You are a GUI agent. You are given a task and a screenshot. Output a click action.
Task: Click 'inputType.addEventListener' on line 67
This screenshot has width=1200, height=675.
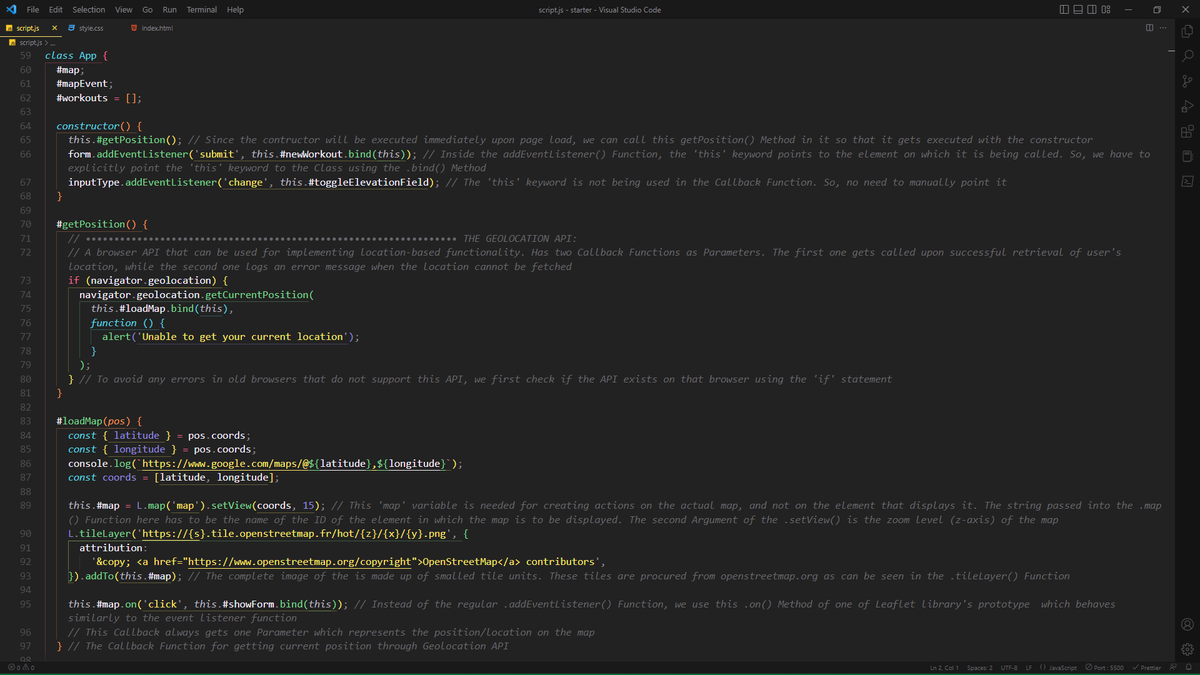142,182
